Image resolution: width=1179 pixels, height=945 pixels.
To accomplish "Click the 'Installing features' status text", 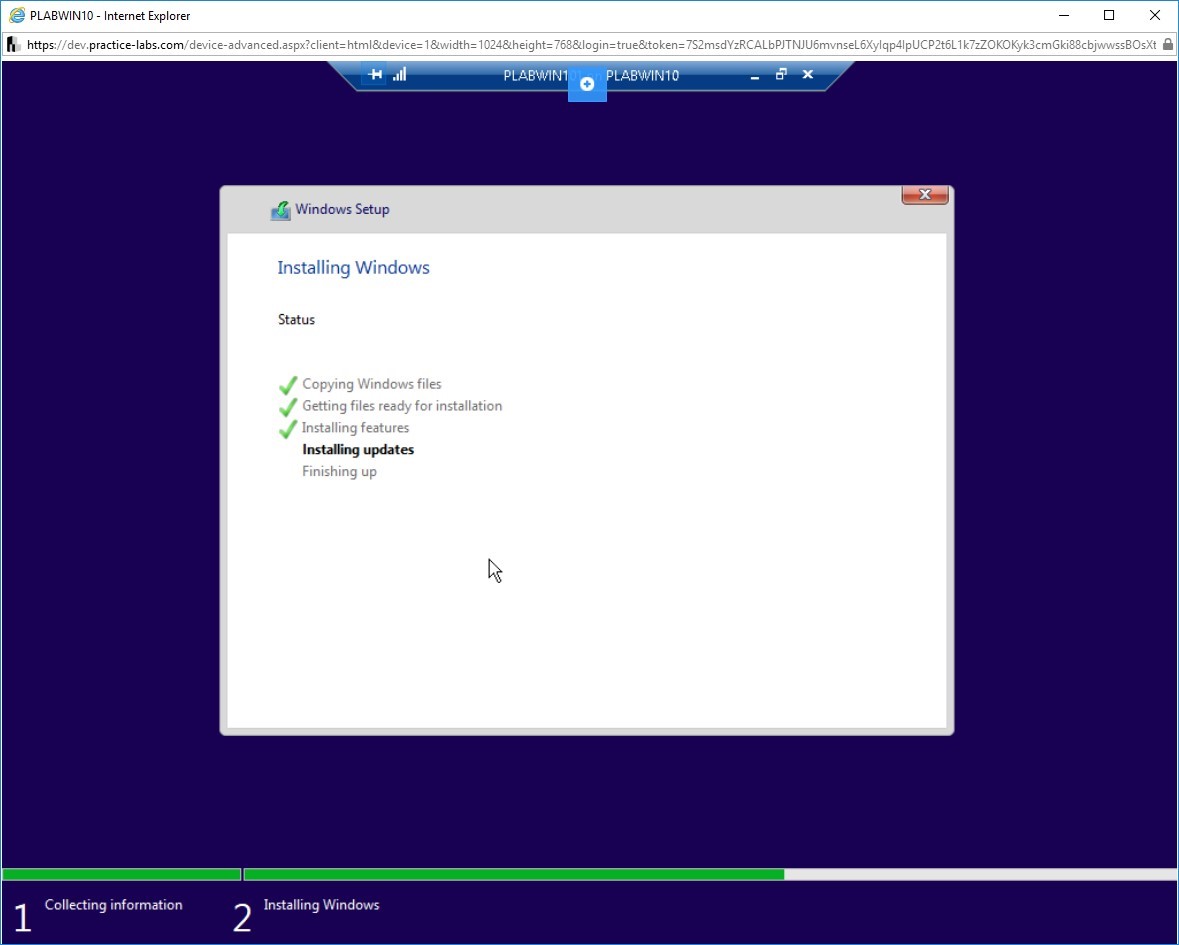I will click(356, 428).
